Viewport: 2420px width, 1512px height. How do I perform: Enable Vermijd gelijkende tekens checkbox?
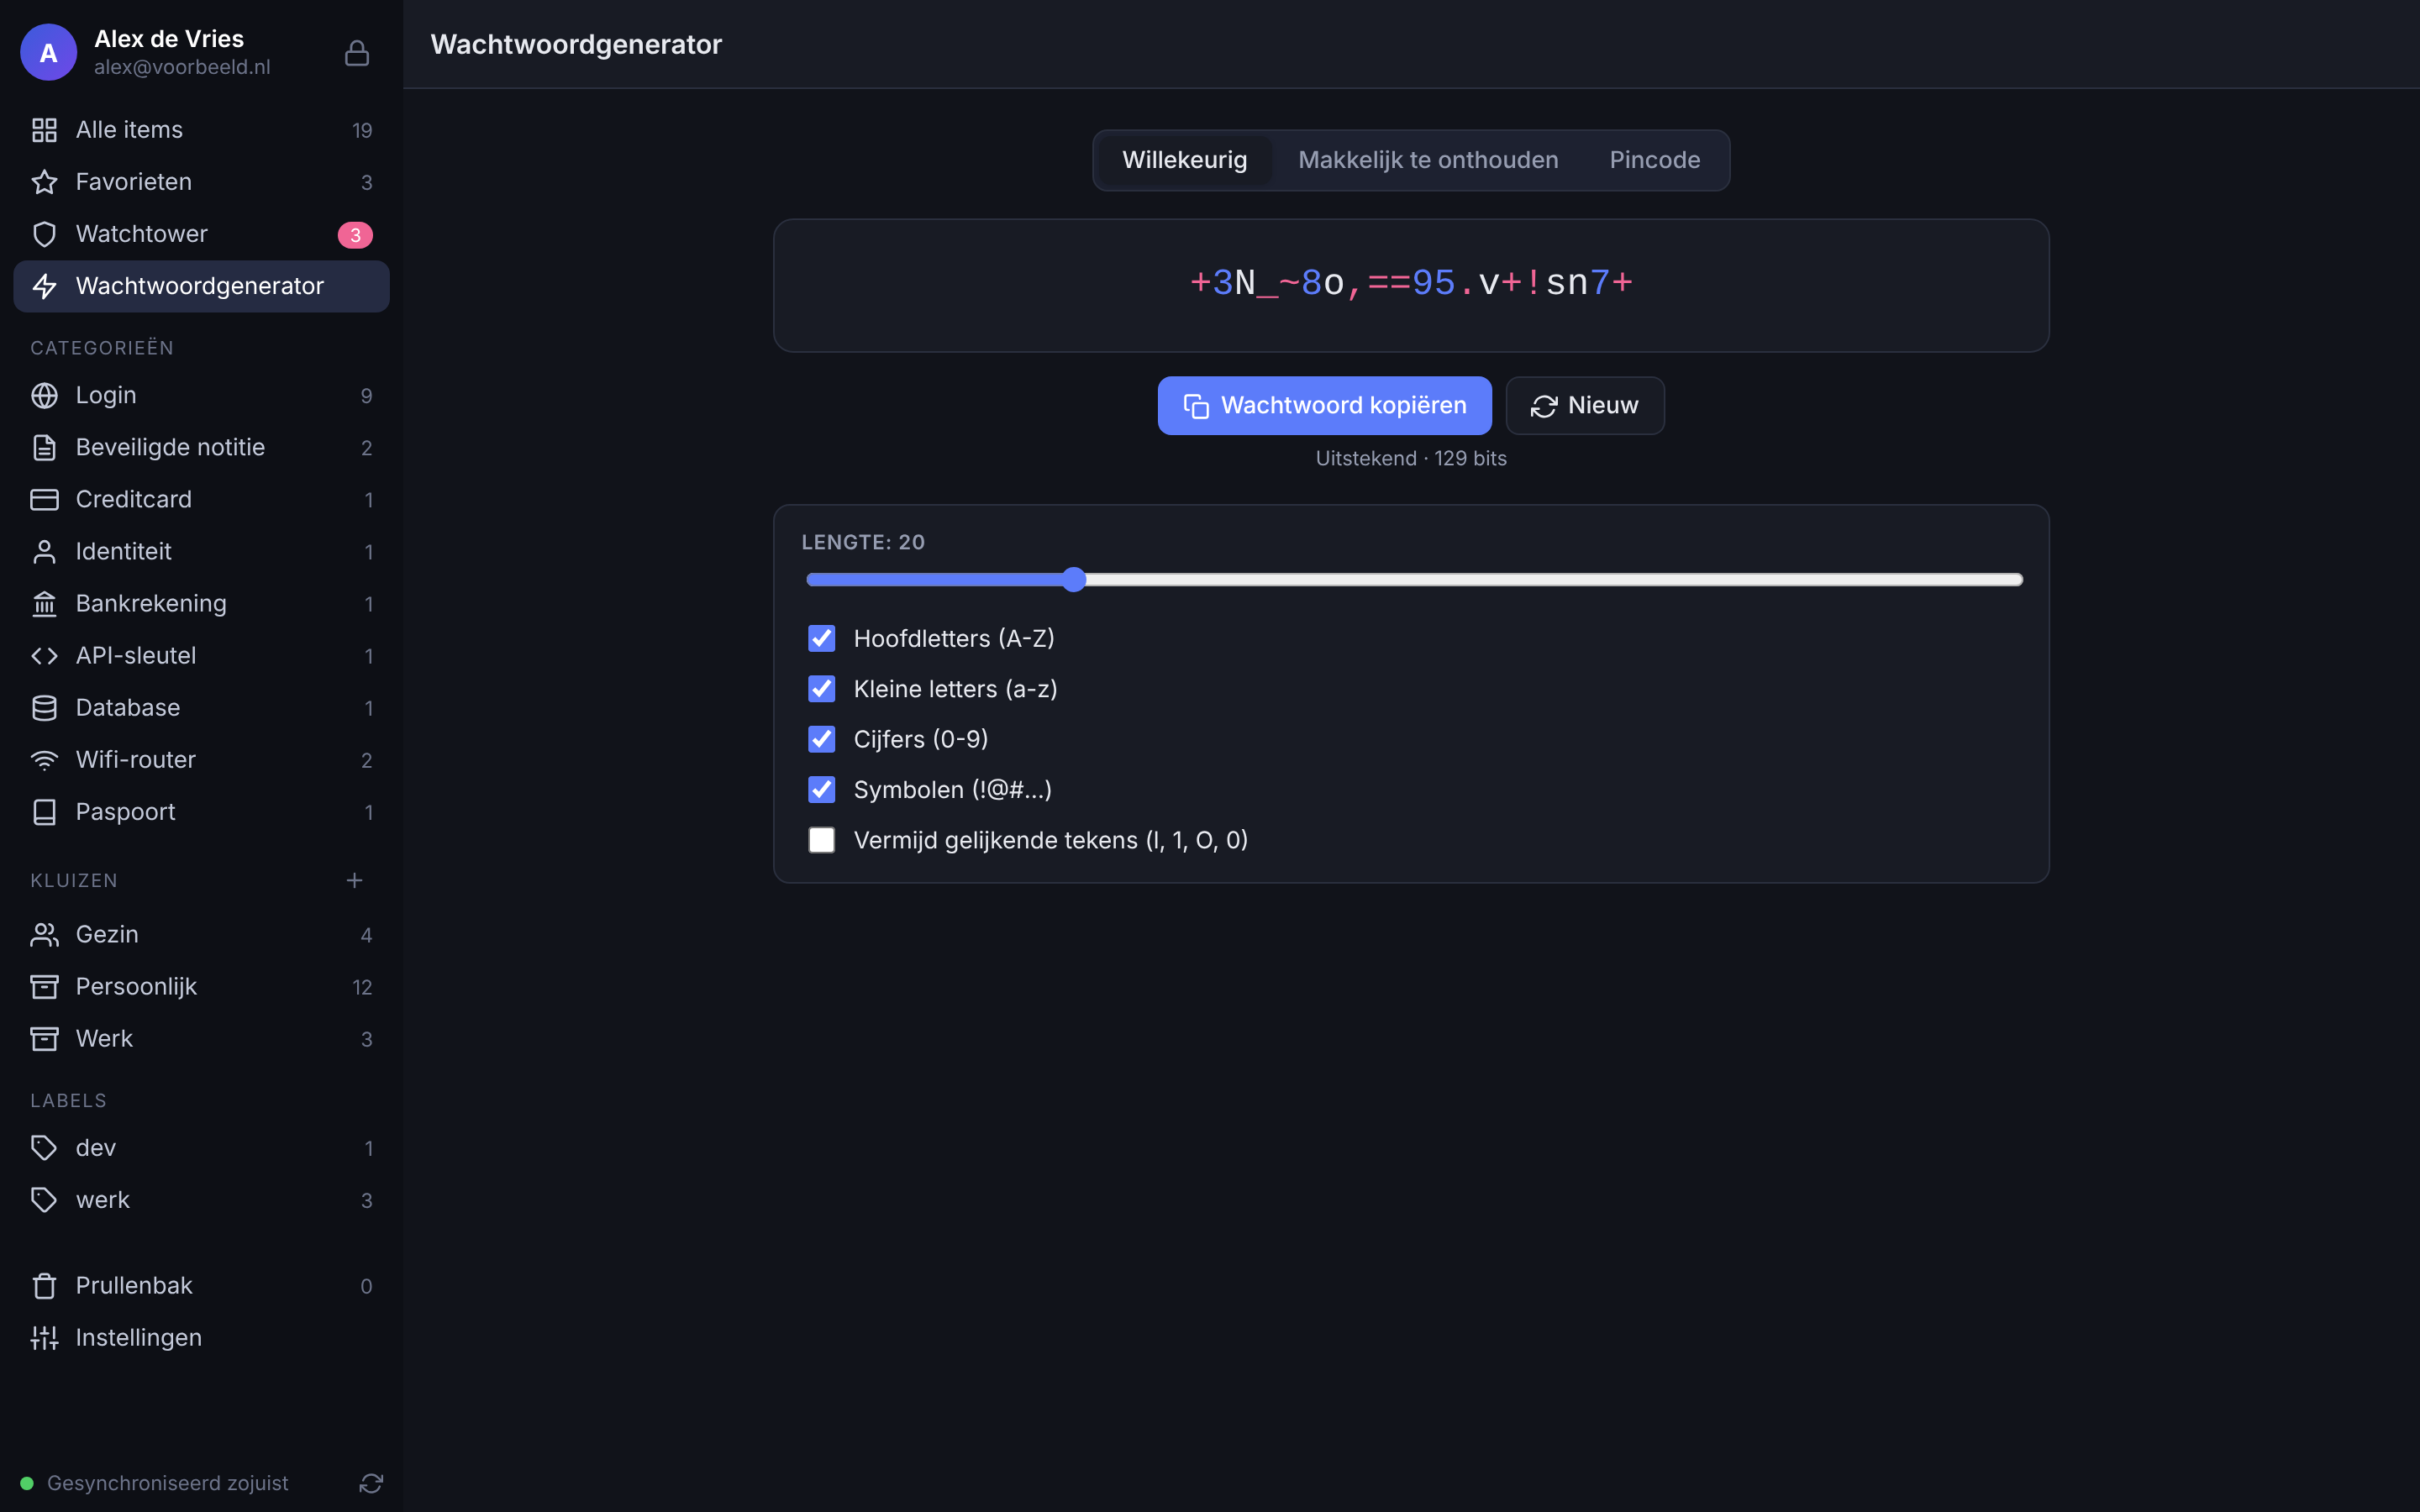821,840
